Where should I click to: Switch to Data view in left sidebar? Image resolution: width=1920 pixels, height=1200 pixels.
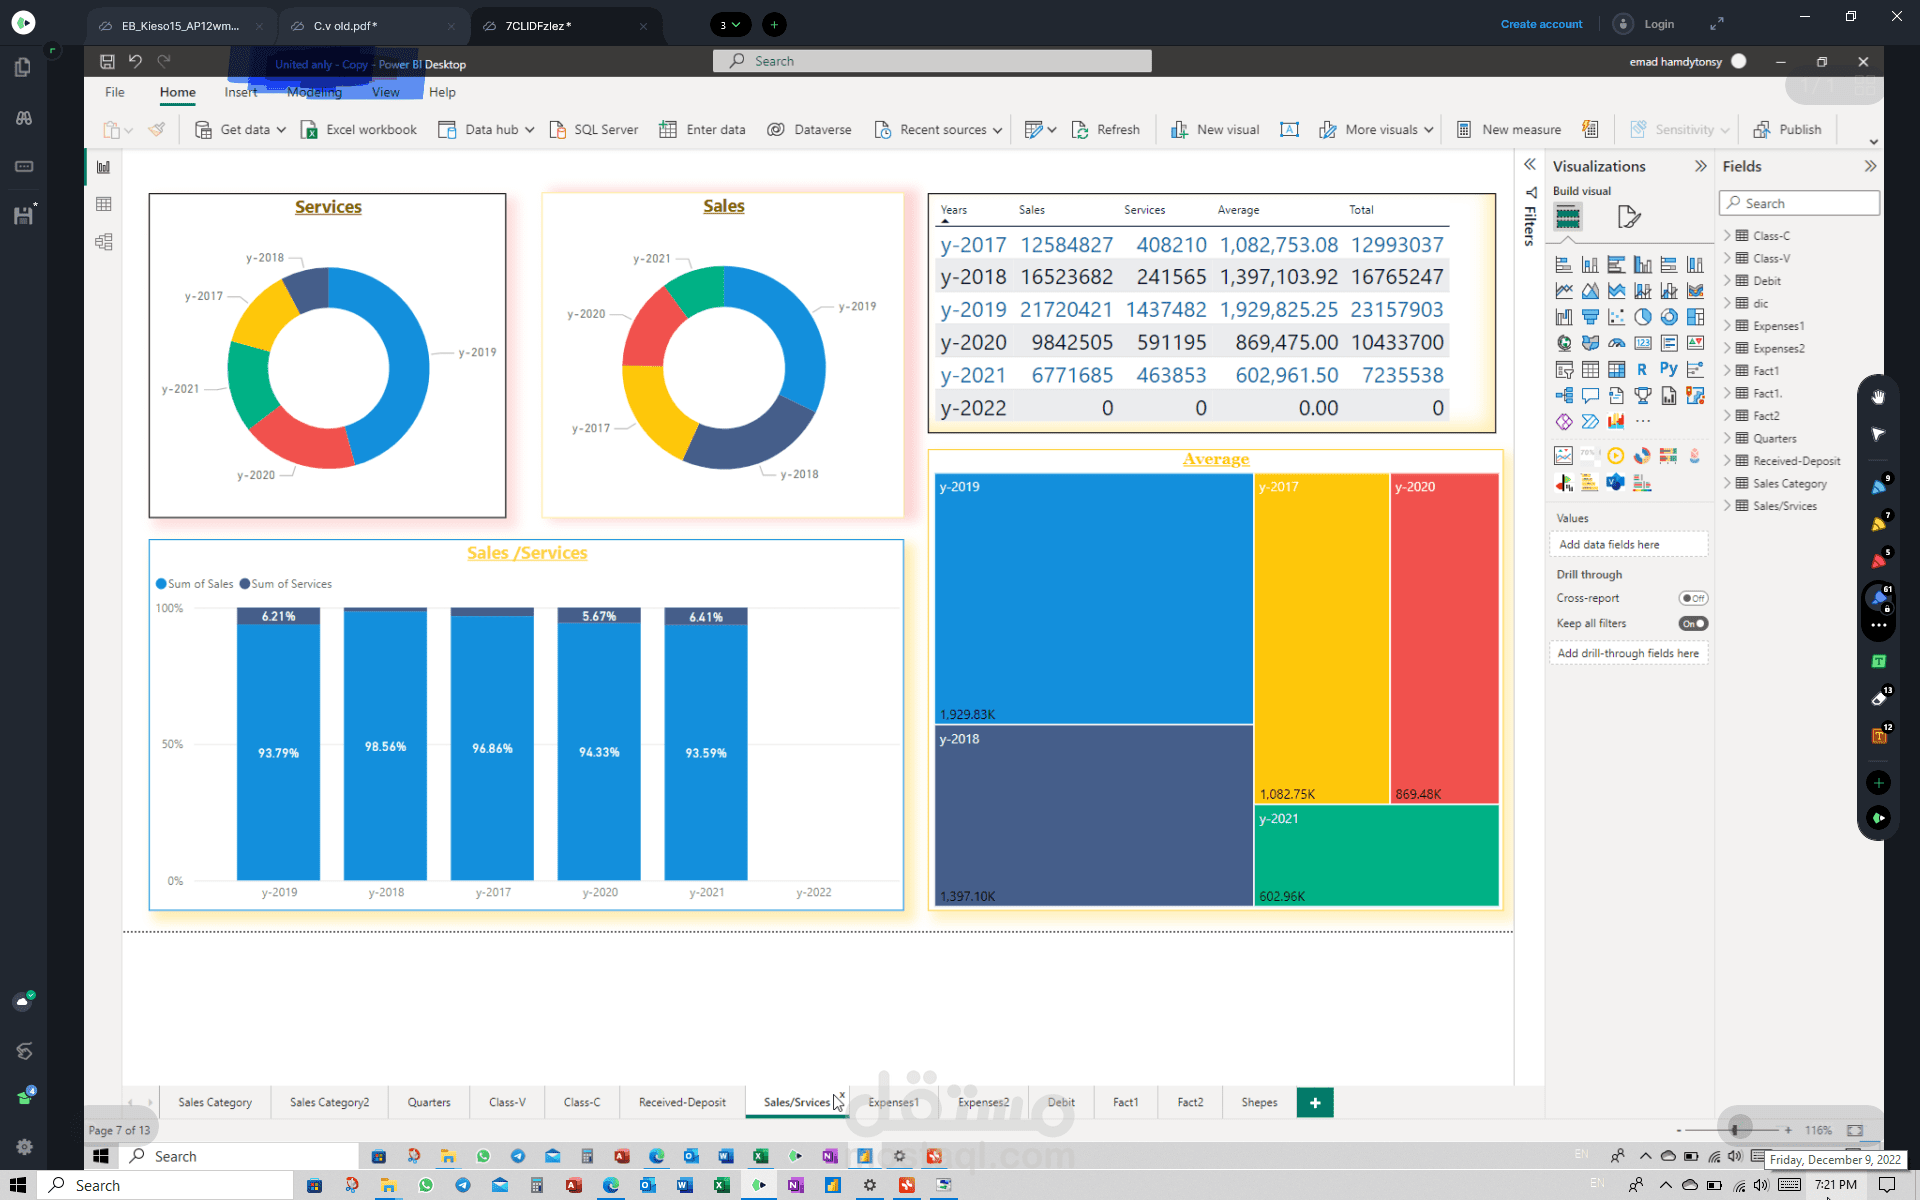[x=103, y=204]
